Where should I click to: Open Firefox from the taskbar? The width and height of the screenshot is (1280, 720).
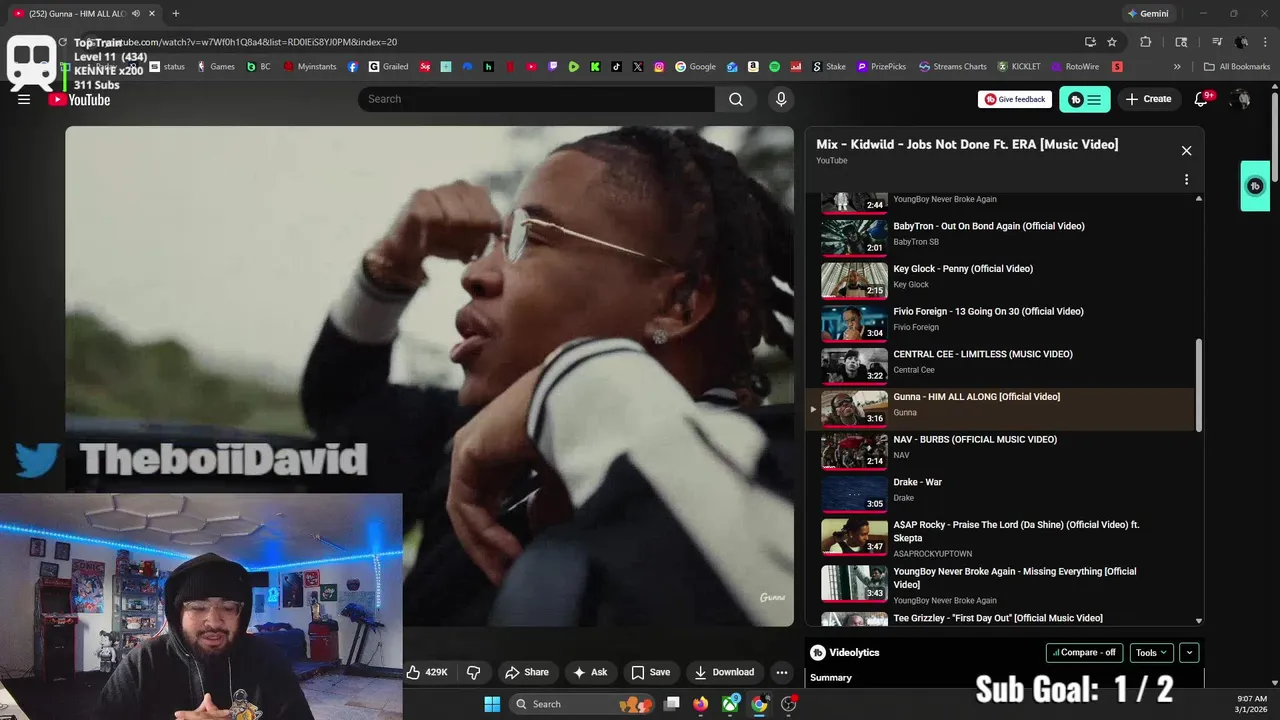point(701,704)
